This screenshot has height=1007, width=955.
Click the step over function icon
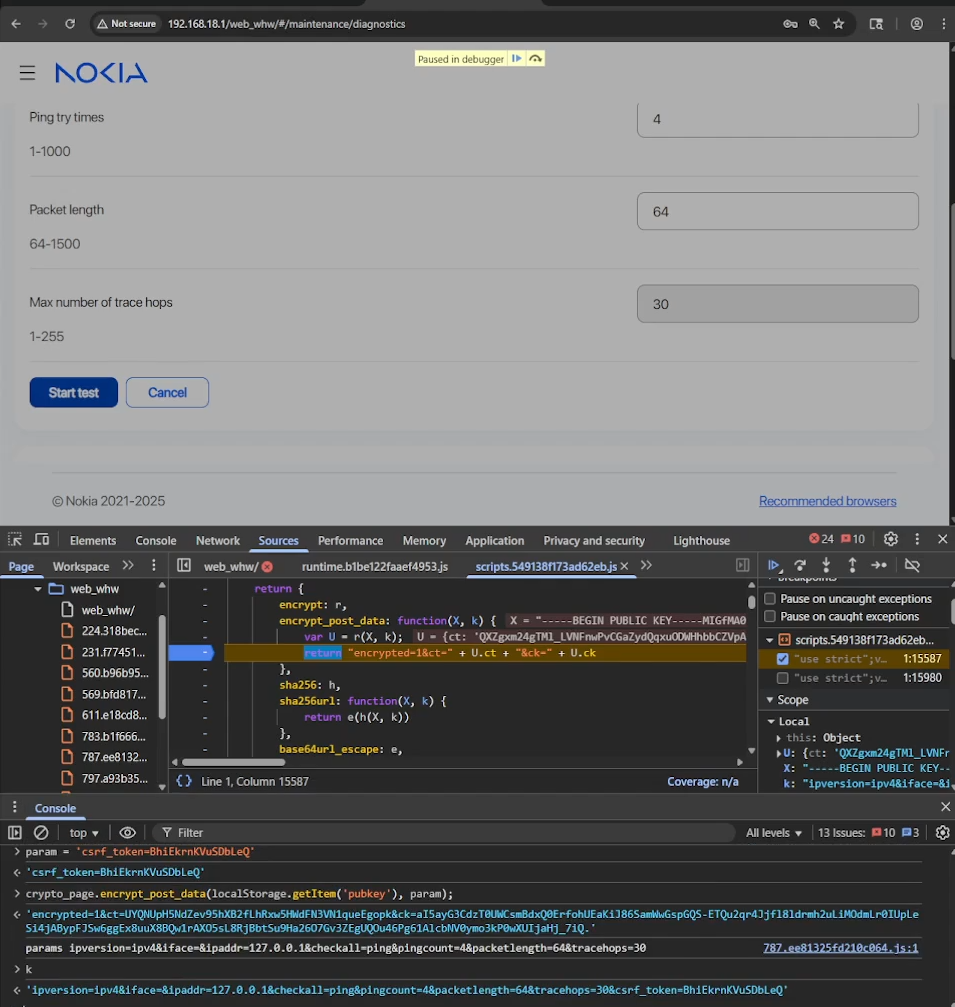800,566
